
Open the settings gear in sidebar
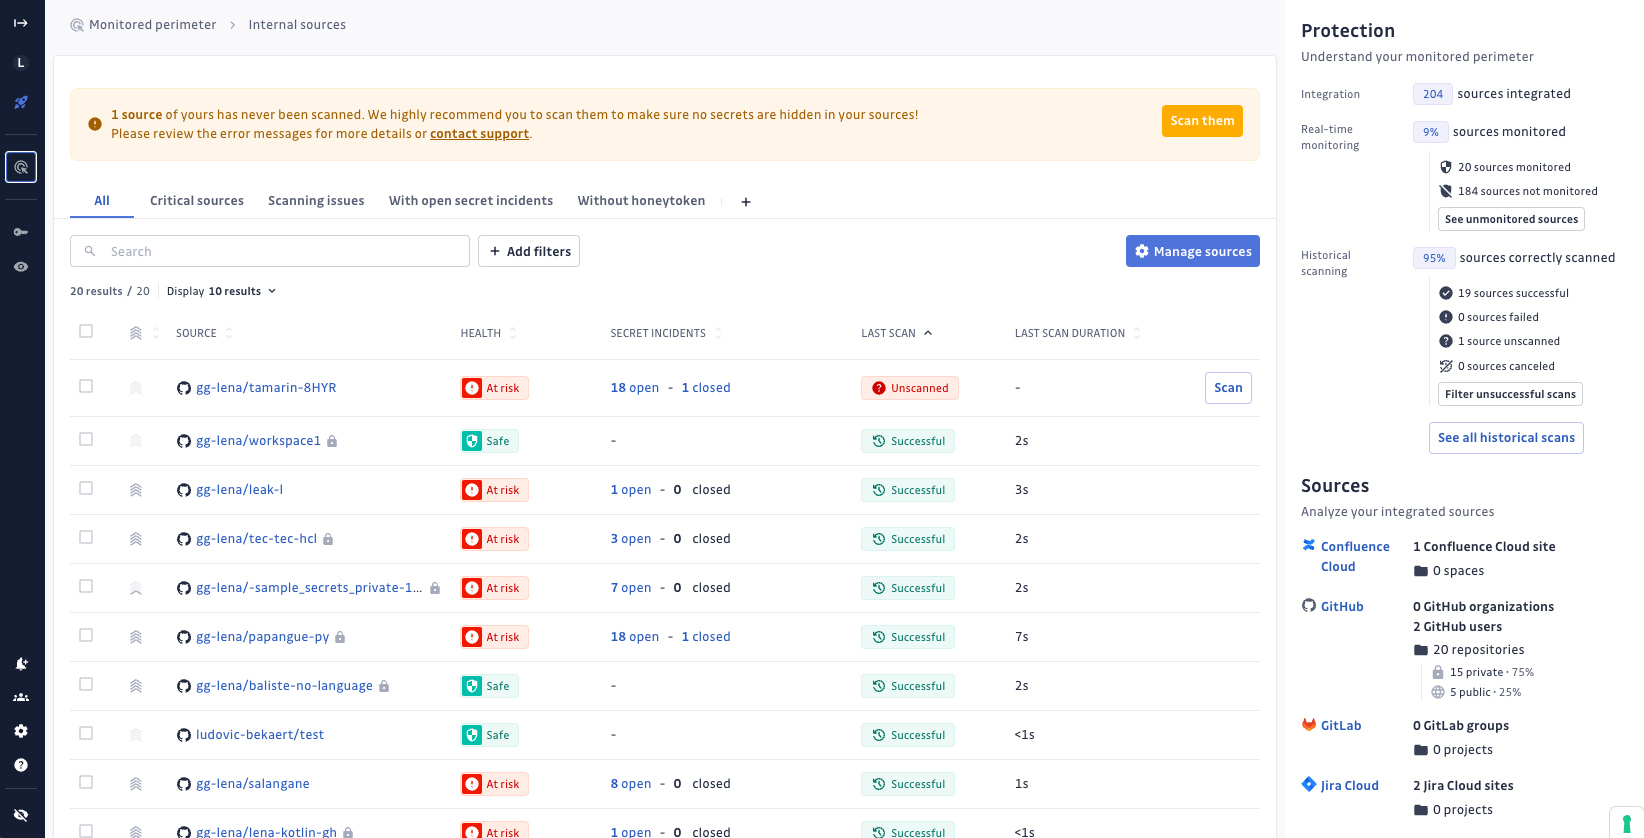20,732
